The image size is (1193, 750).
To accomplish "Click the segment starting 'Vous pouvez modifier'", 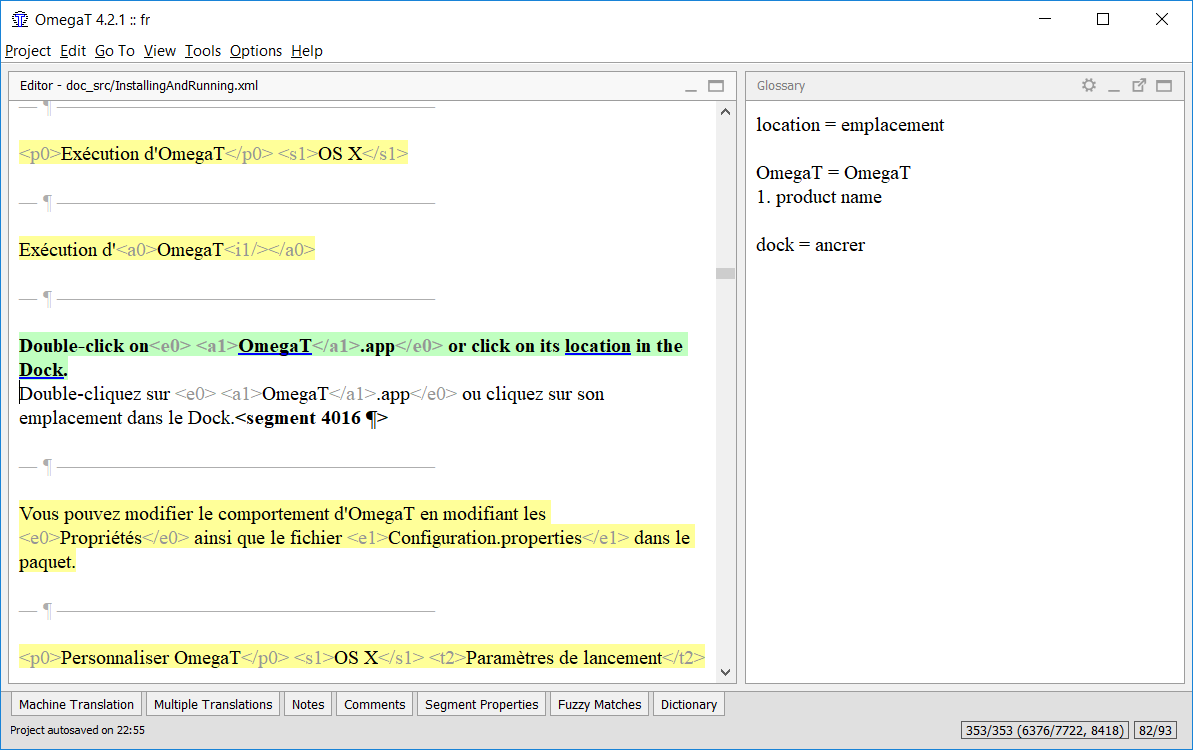I will (x=356, y=538).
